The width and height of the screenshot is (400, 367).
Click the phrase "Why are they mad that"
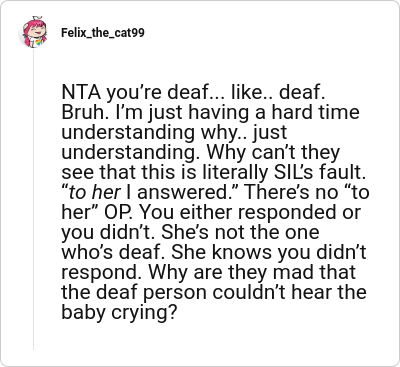point(252,272)
